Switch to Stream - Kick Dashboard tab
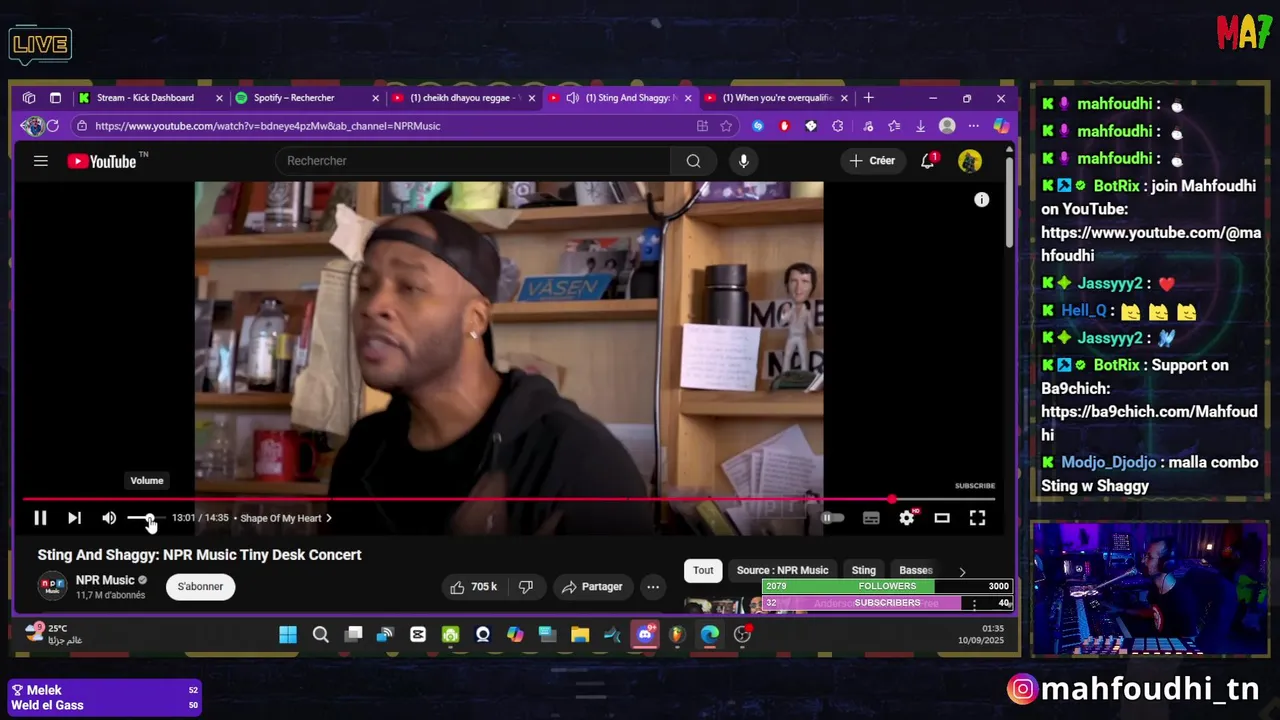 pyautogui.click(x=145, y=98)
